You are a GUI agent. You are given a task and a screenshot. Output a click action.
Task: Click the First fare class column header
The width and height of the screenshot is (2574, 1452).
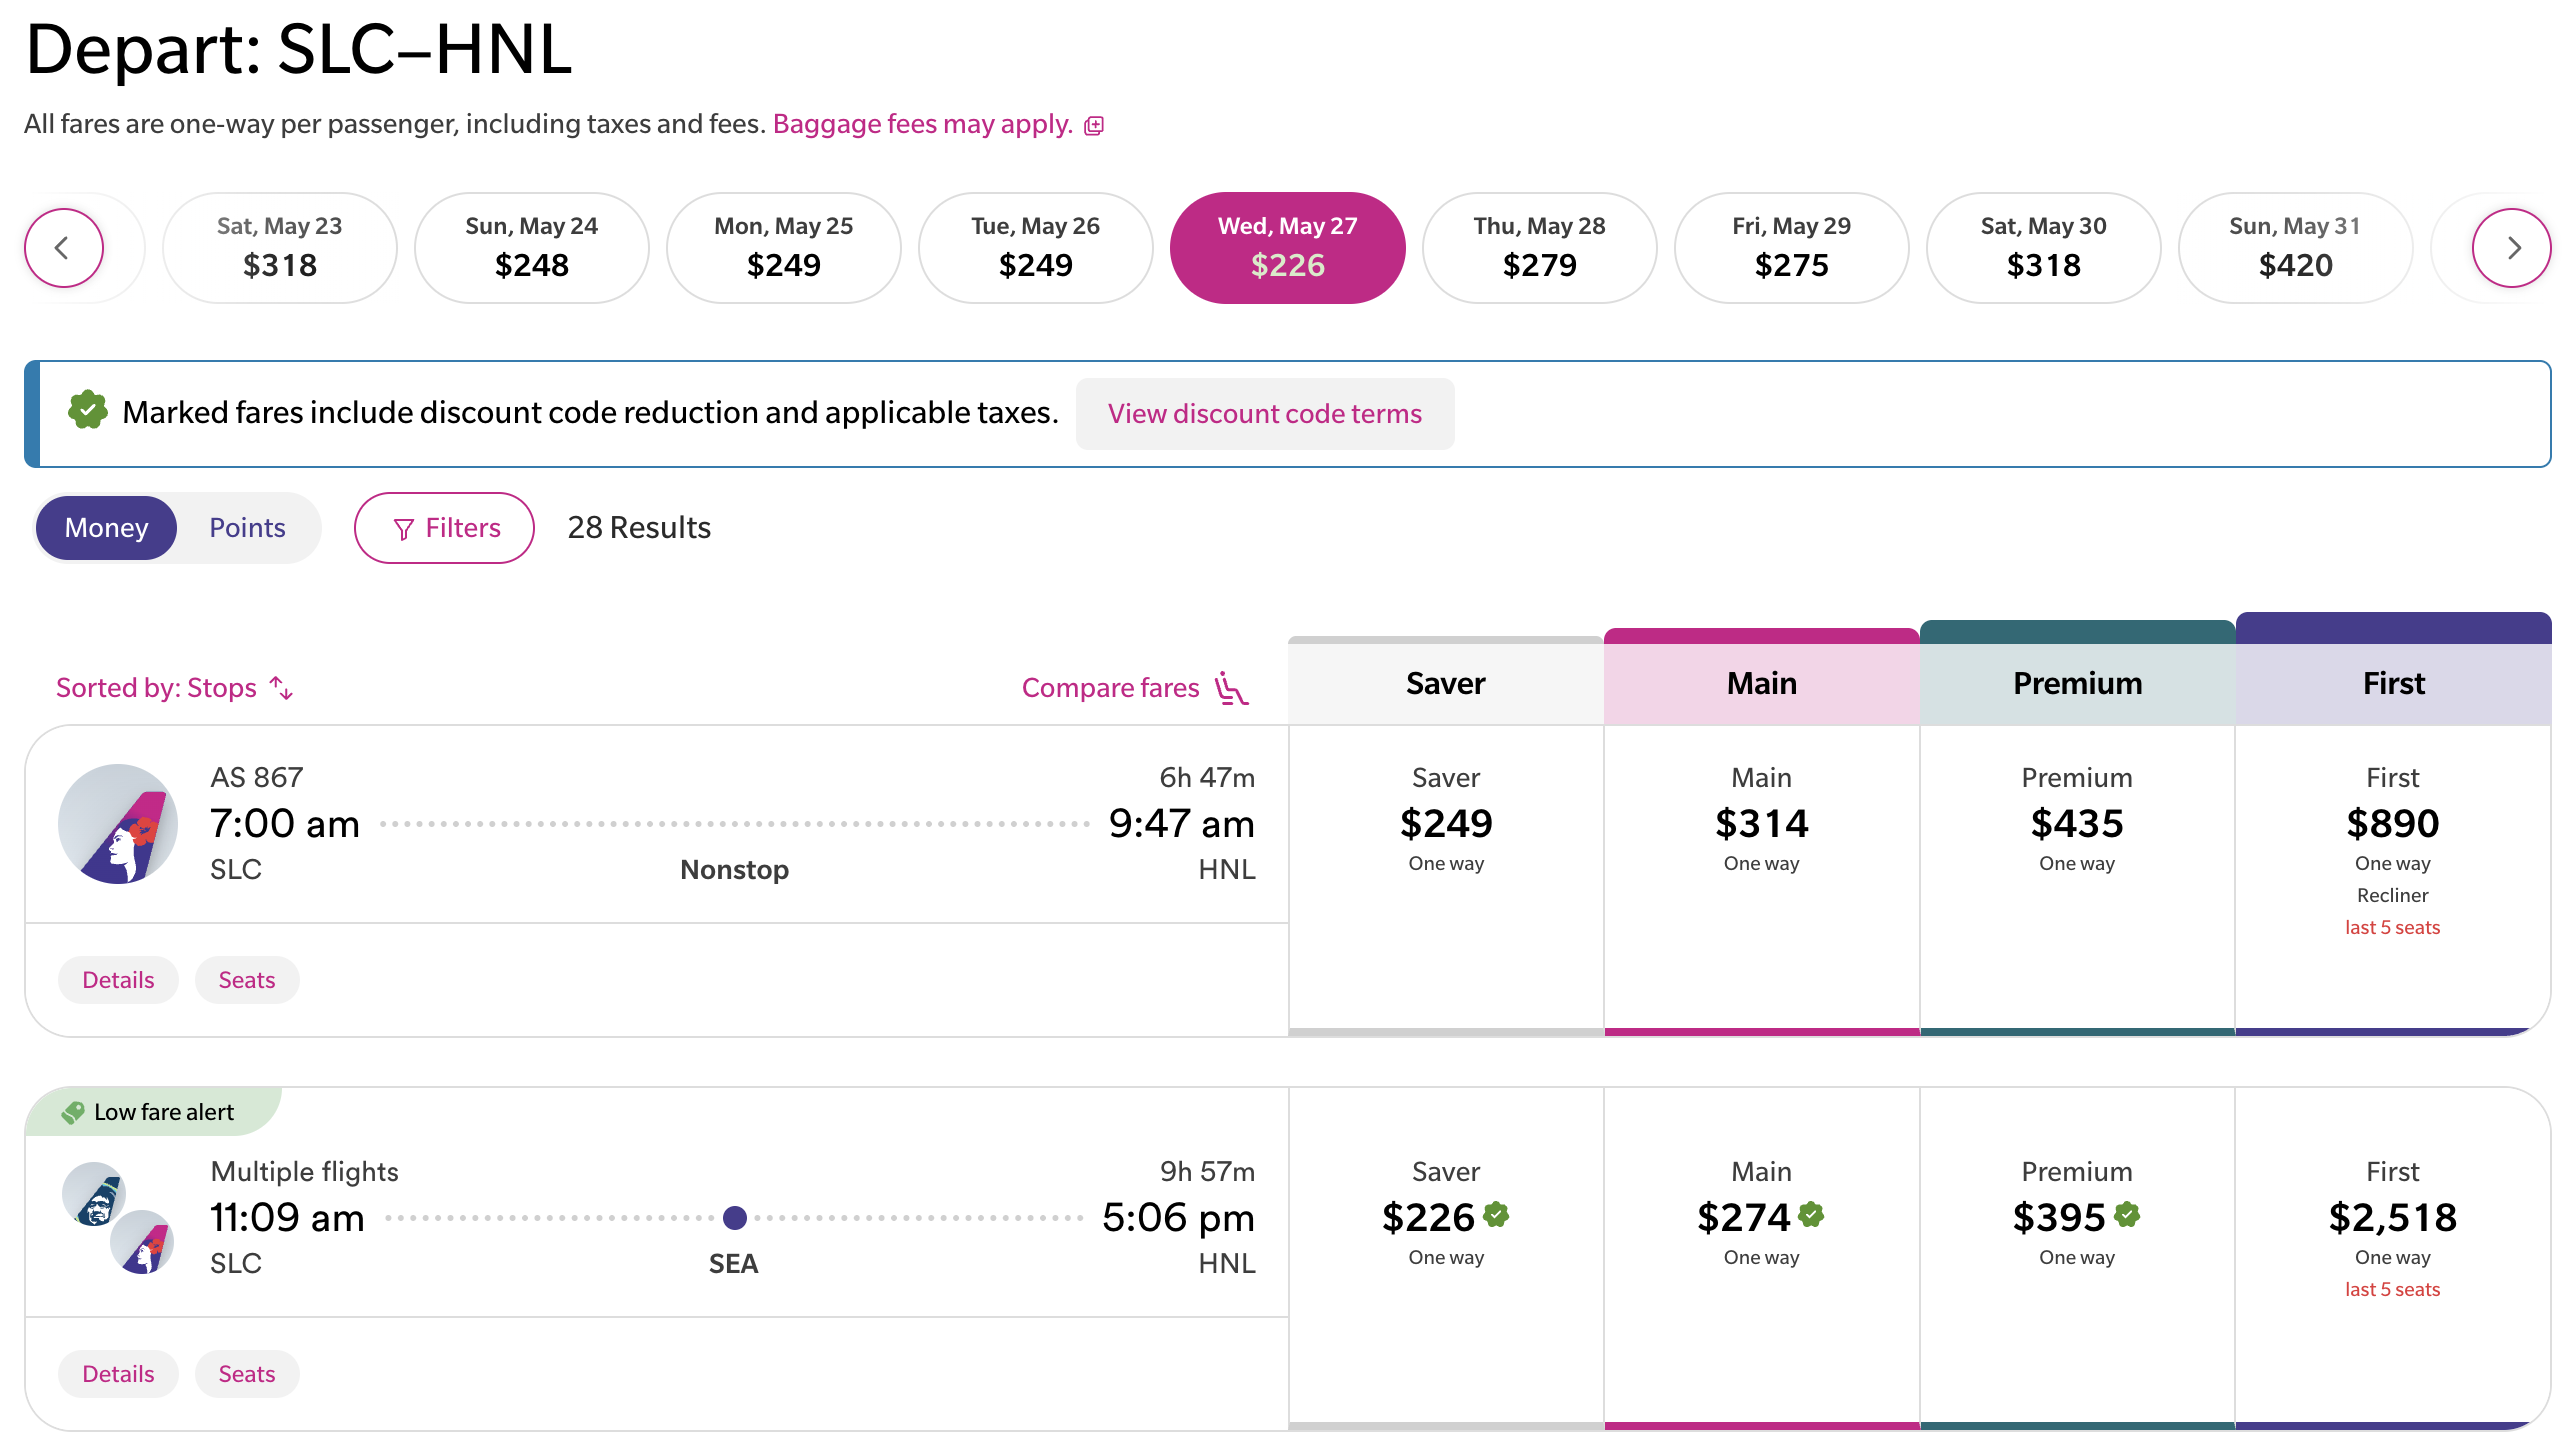pyautogui.click(x=2393, y=683)
